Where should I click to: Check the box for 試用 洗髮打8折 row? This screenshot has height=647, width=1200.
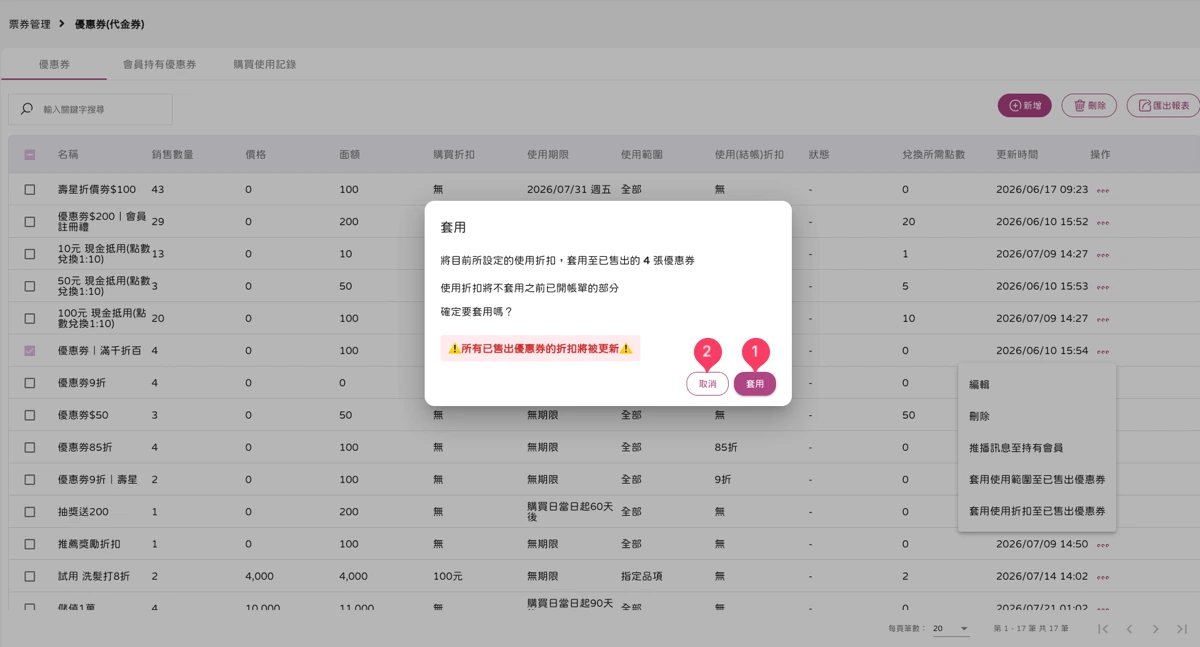29,576
